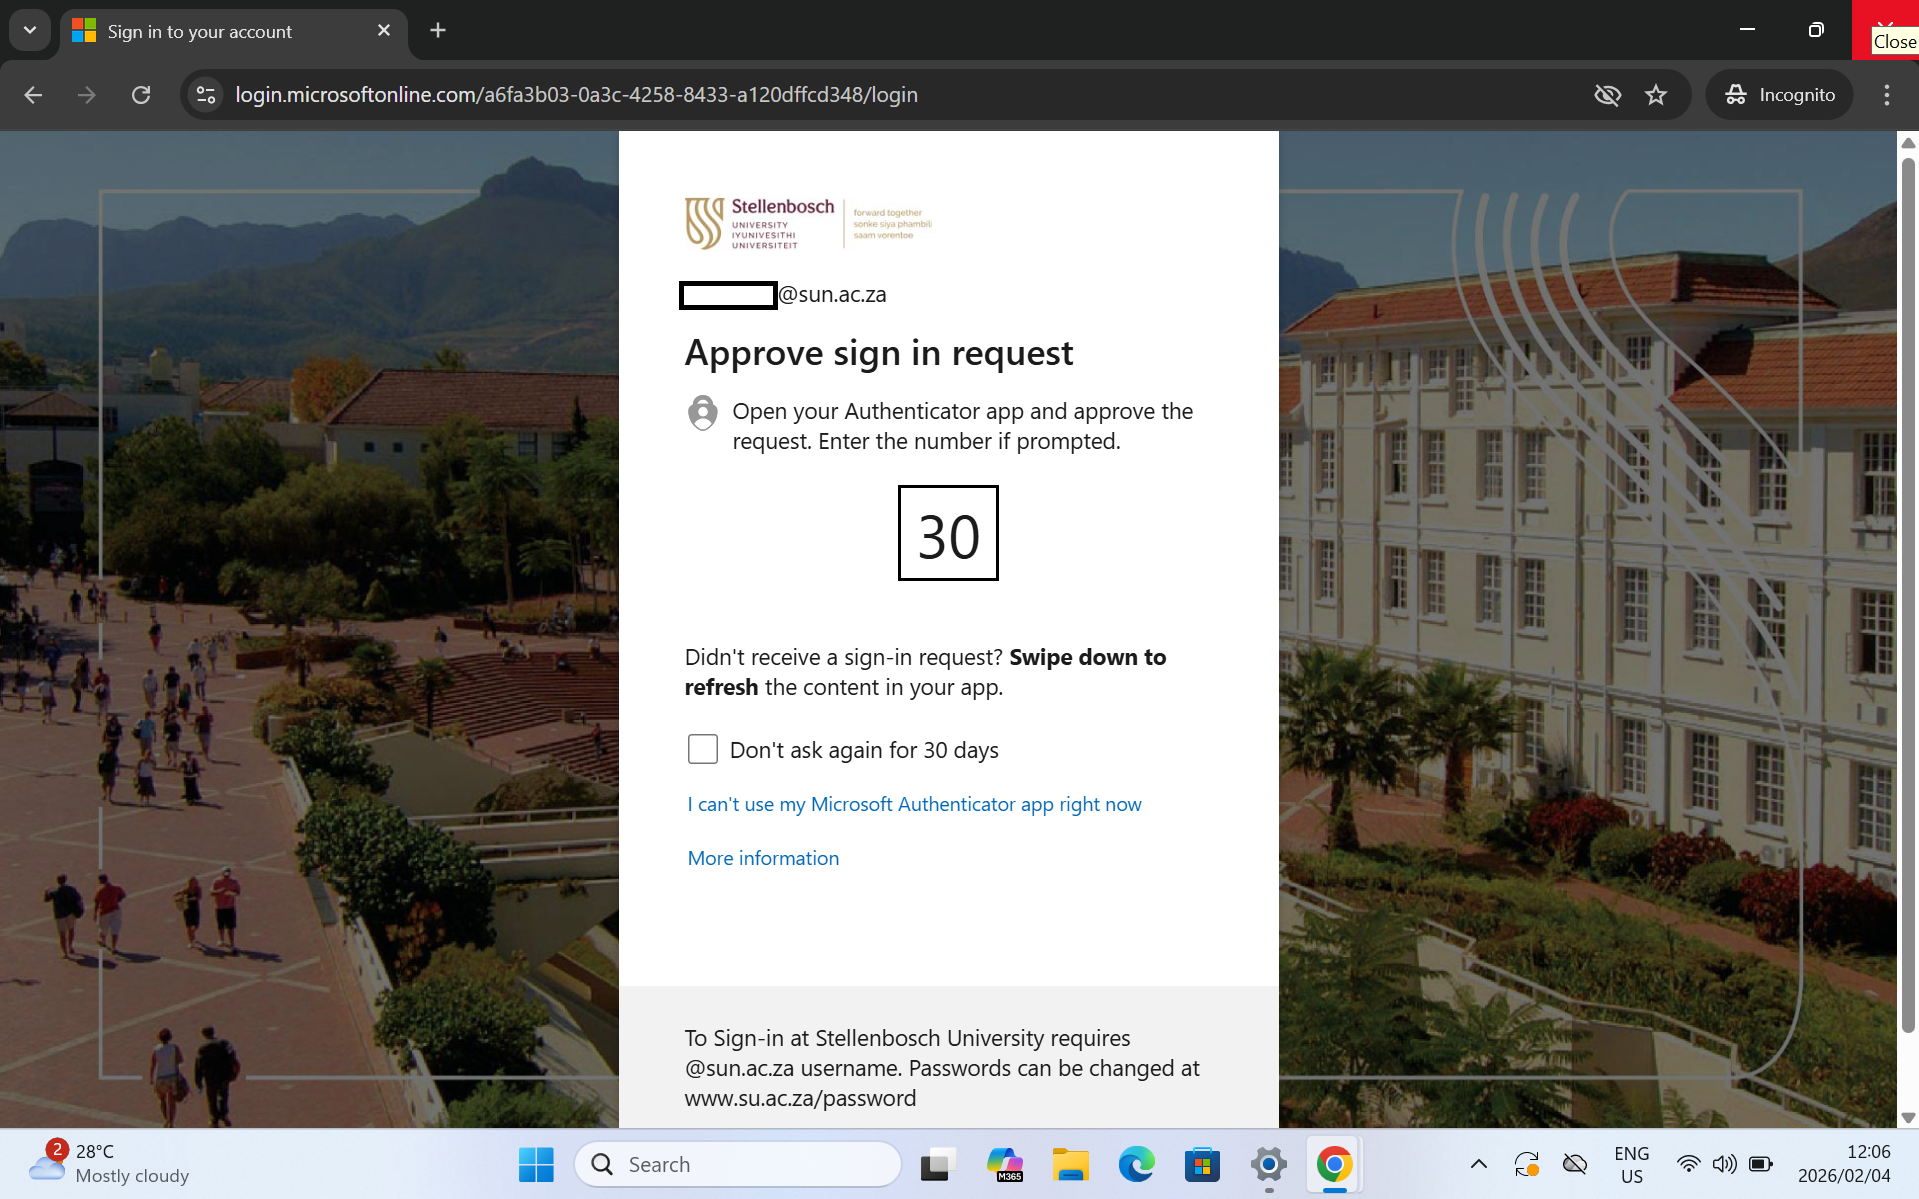Click the page's vertical scrollbar
Image resolution: width=1919 pixels, height=1199 pixels.
(1907, 600)
